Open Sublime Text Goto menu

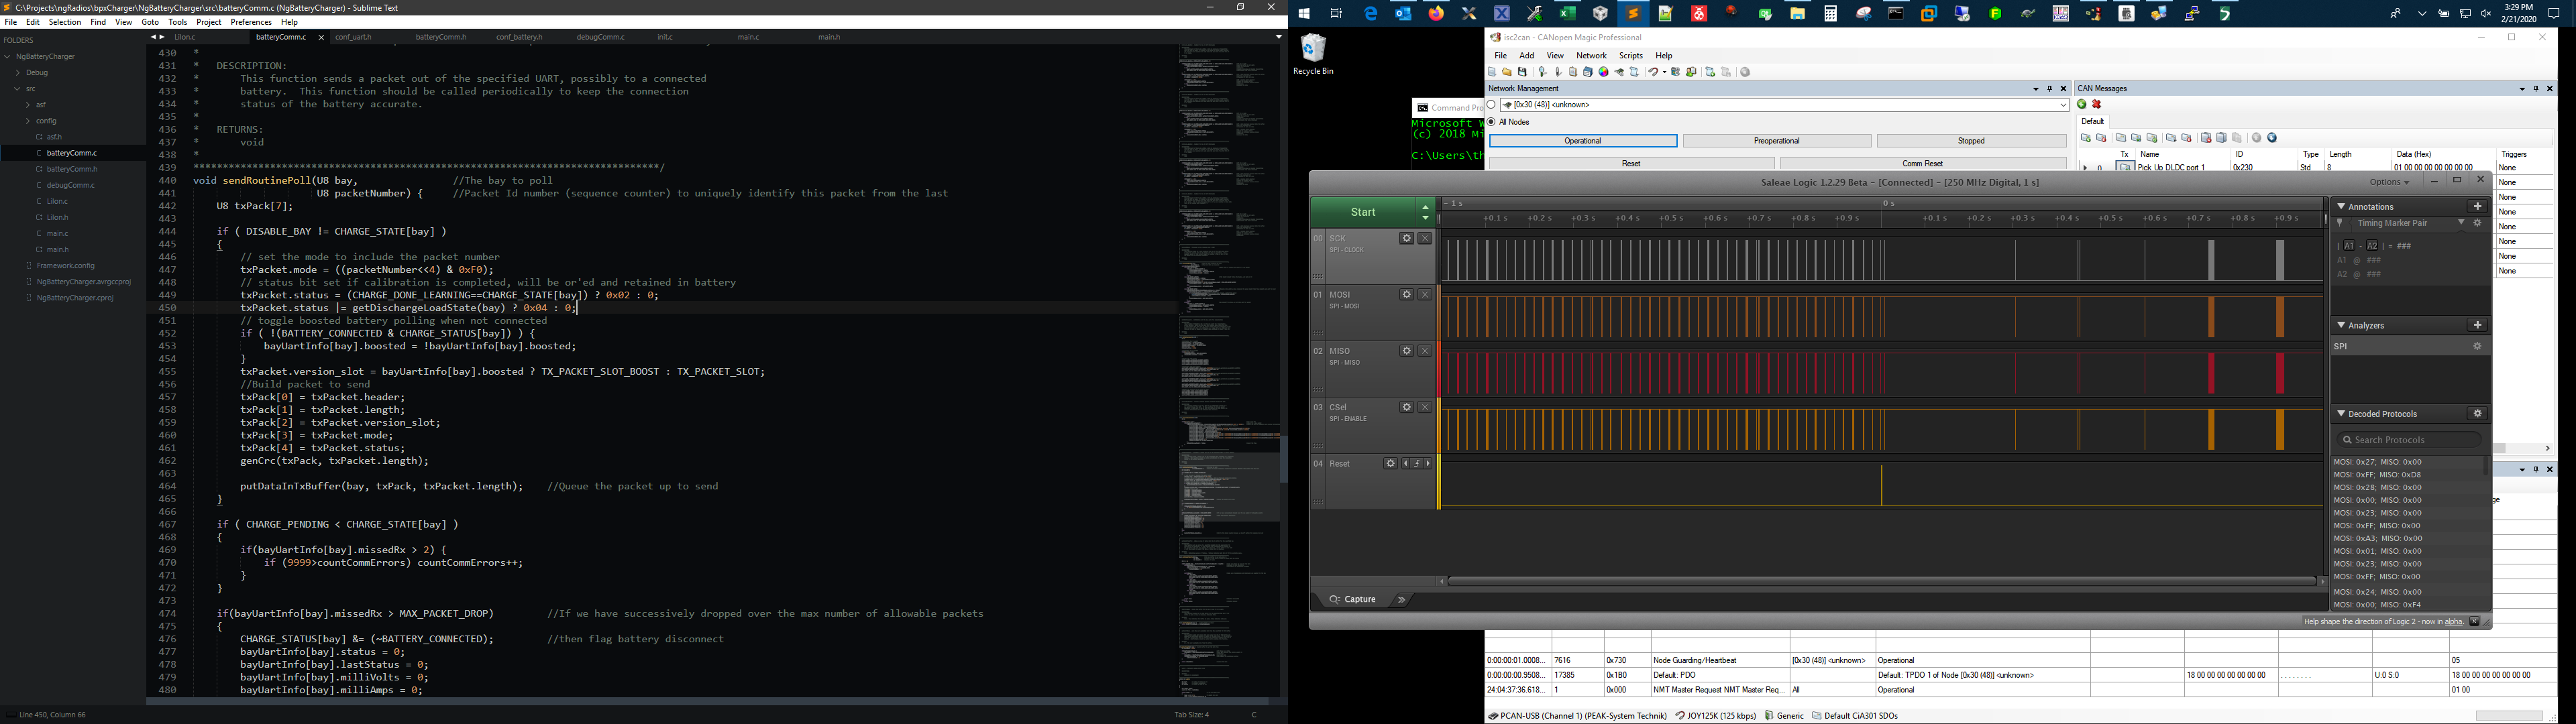[150, 22]
